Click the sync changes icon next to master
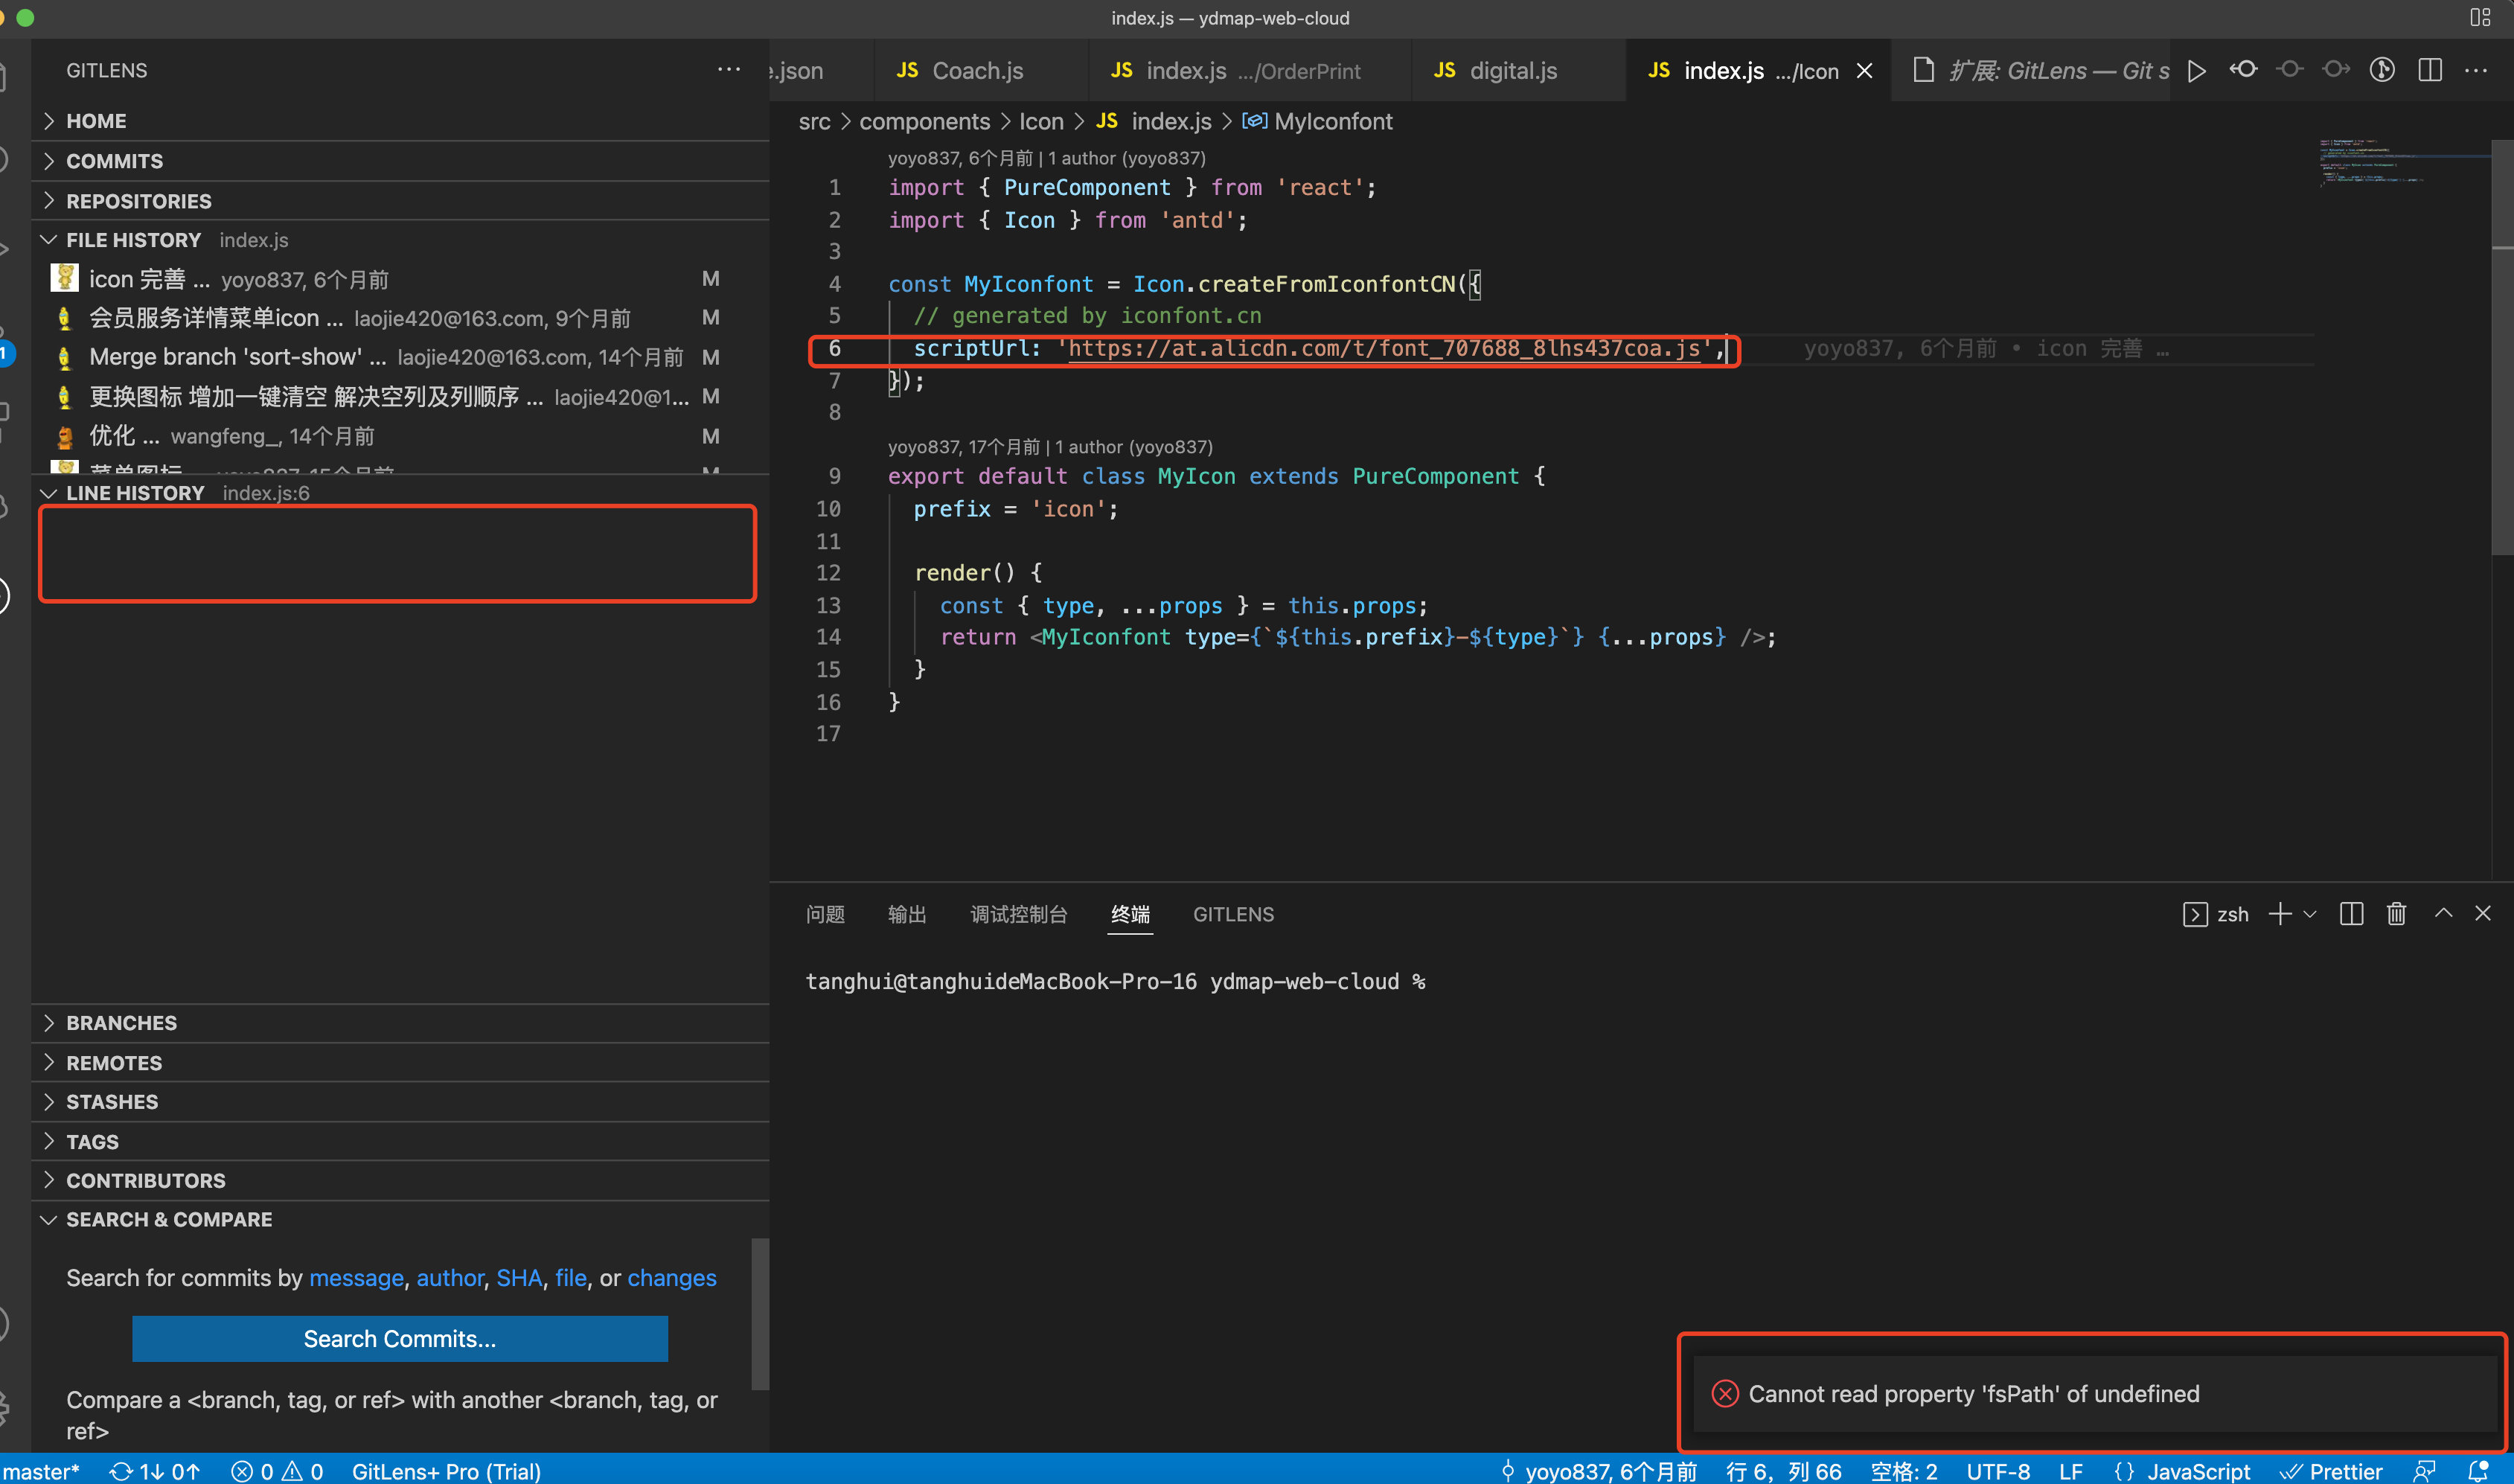This screenshot has height=1484, width=2514. click(123, 1470)
